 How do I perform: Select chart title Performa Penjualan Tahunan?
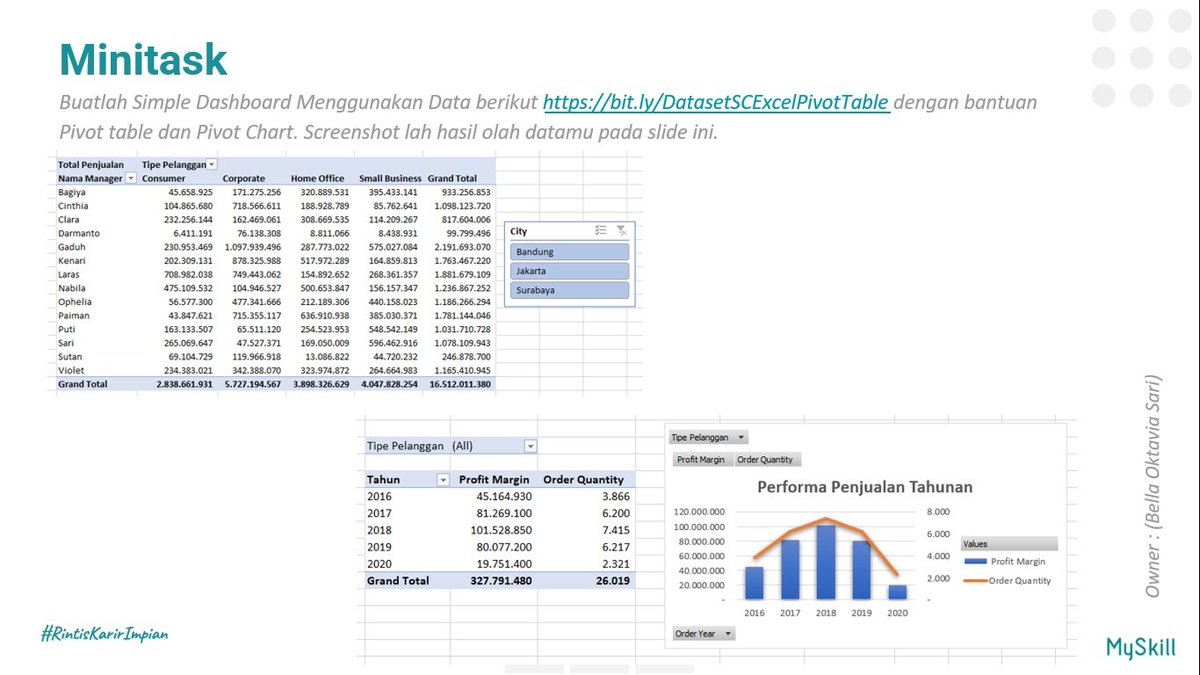[865, 487]
